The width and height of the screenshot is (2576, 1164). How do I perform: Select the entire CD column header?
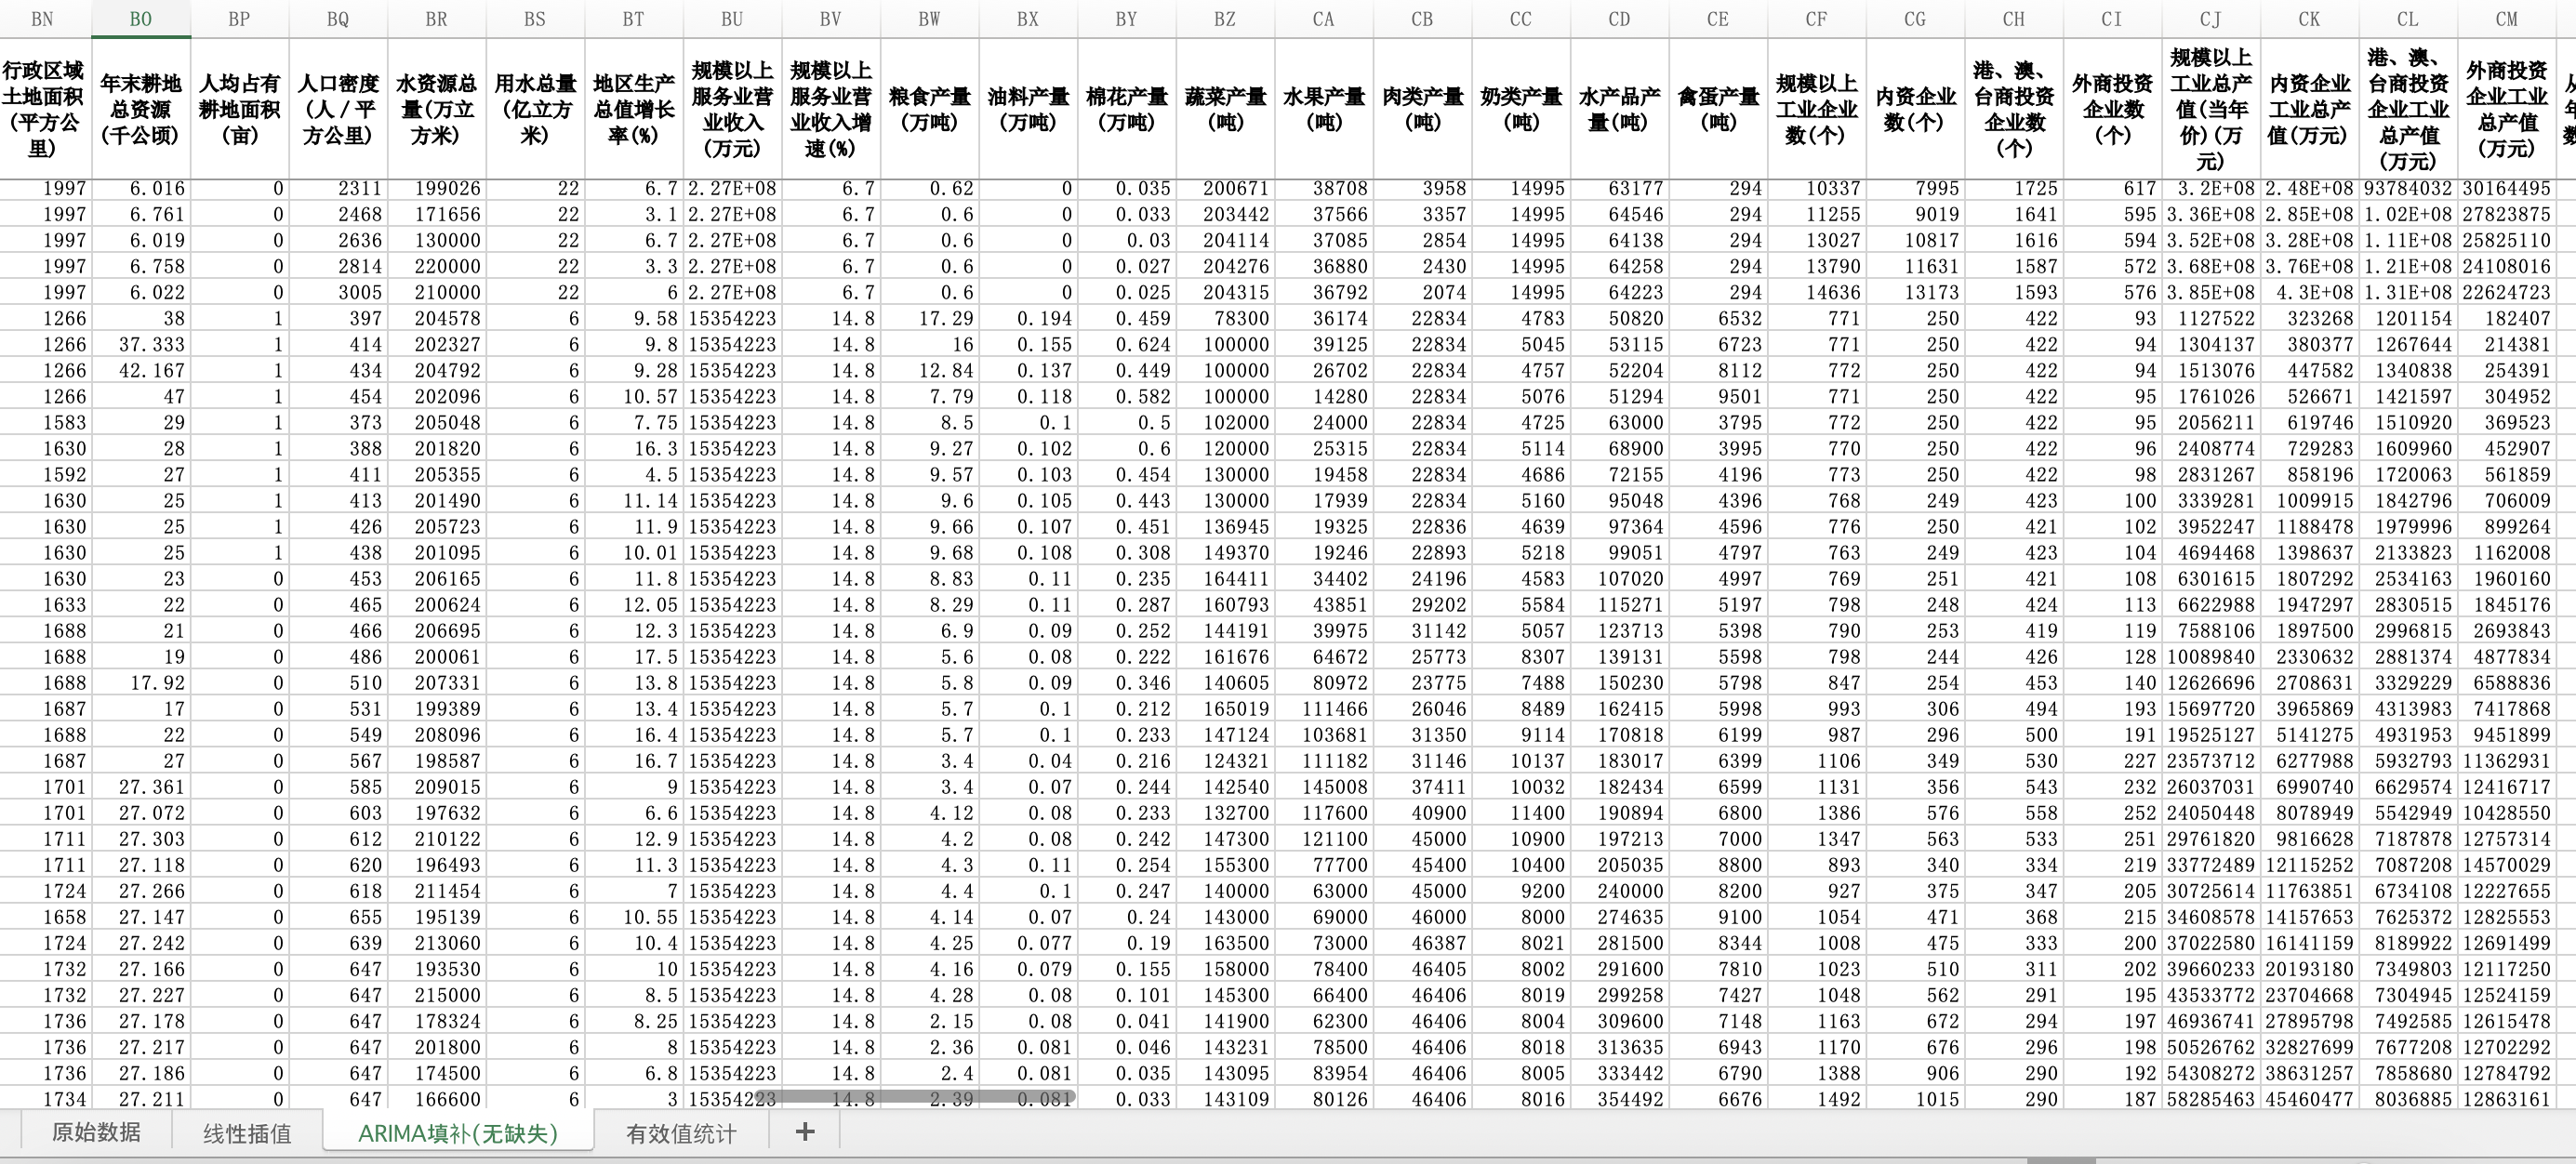1619,19
